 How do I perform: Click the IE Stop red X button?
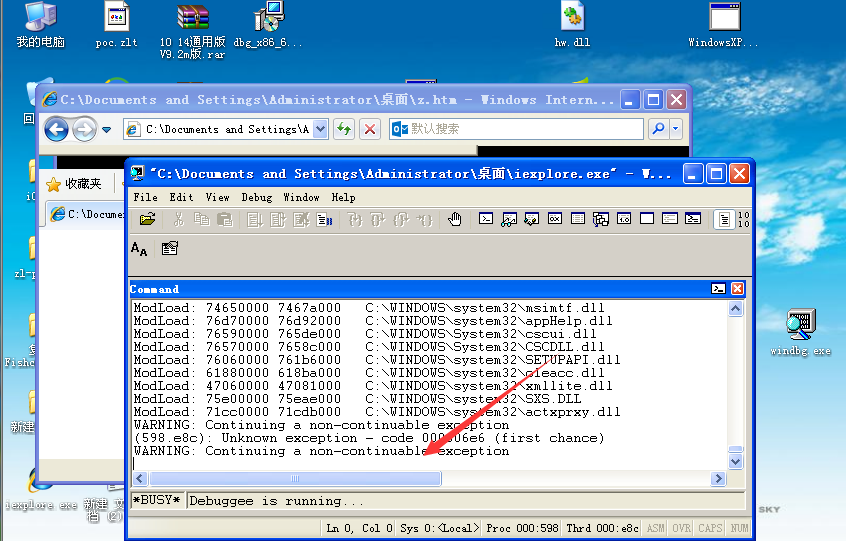pos(370,129)
